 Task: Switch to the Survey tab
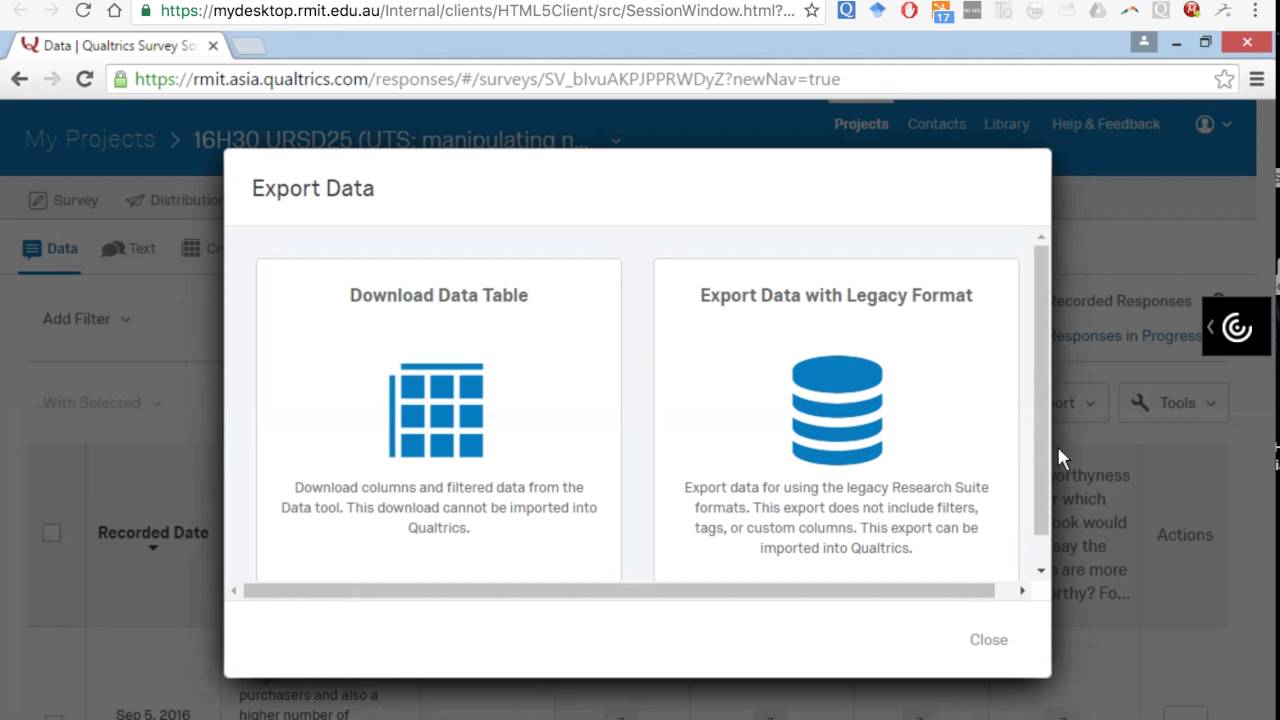[x=64, y=200]
